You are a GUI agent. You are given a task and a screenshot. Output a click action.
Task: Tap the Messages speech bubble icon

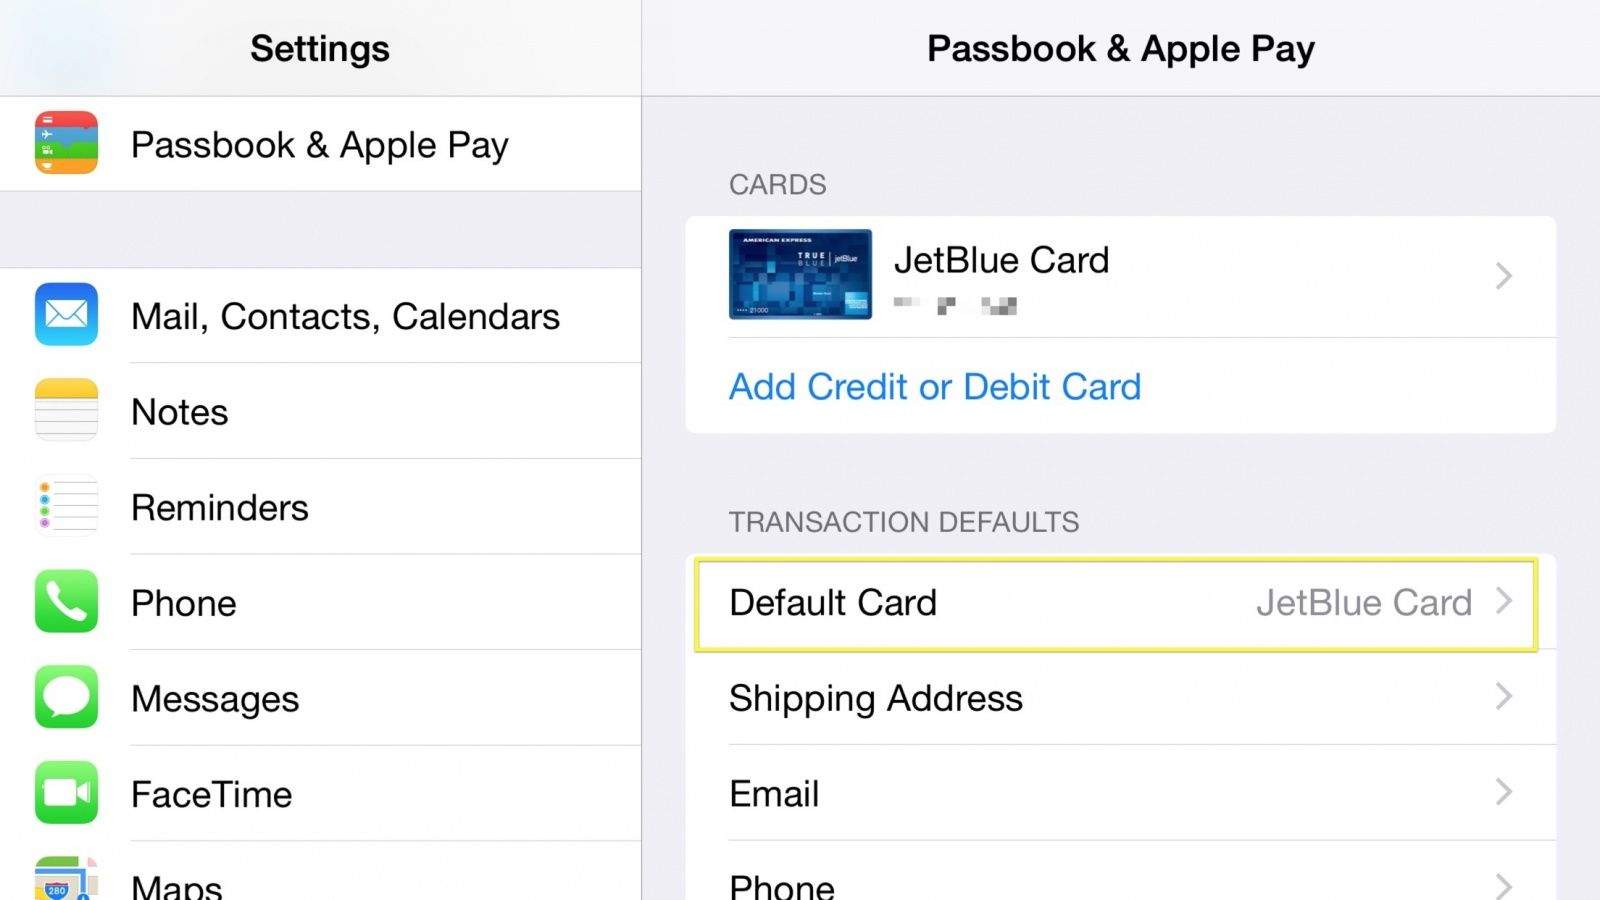[66, 697]
